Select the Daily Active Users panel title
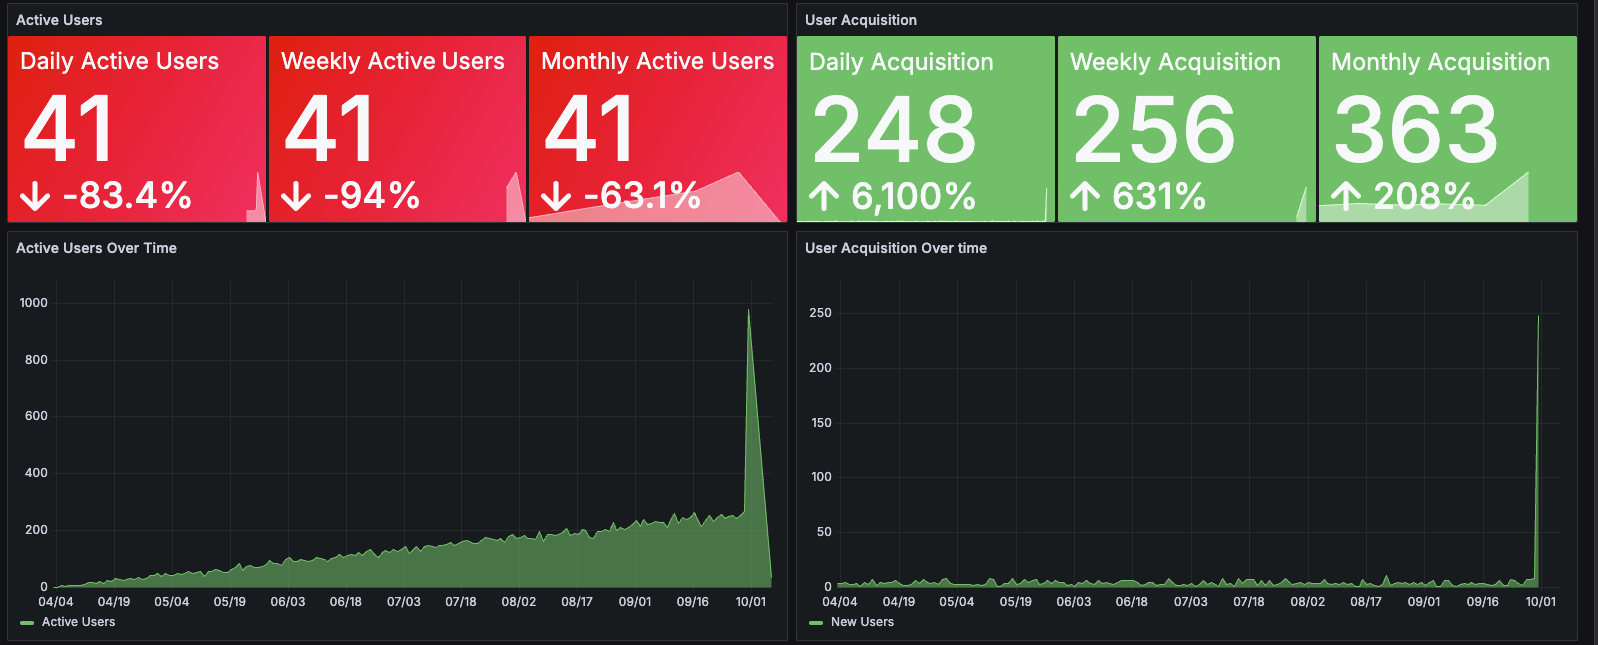Image resolution: width=1598 pixels, height=645 pixels. 119,61
